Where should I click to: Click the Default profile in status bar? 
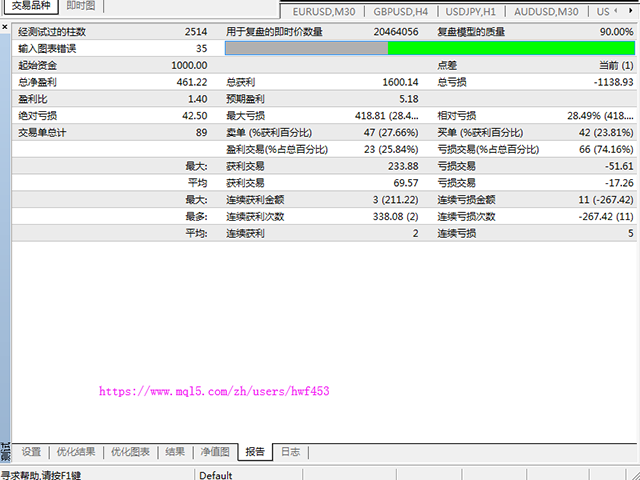pos(216,475)
